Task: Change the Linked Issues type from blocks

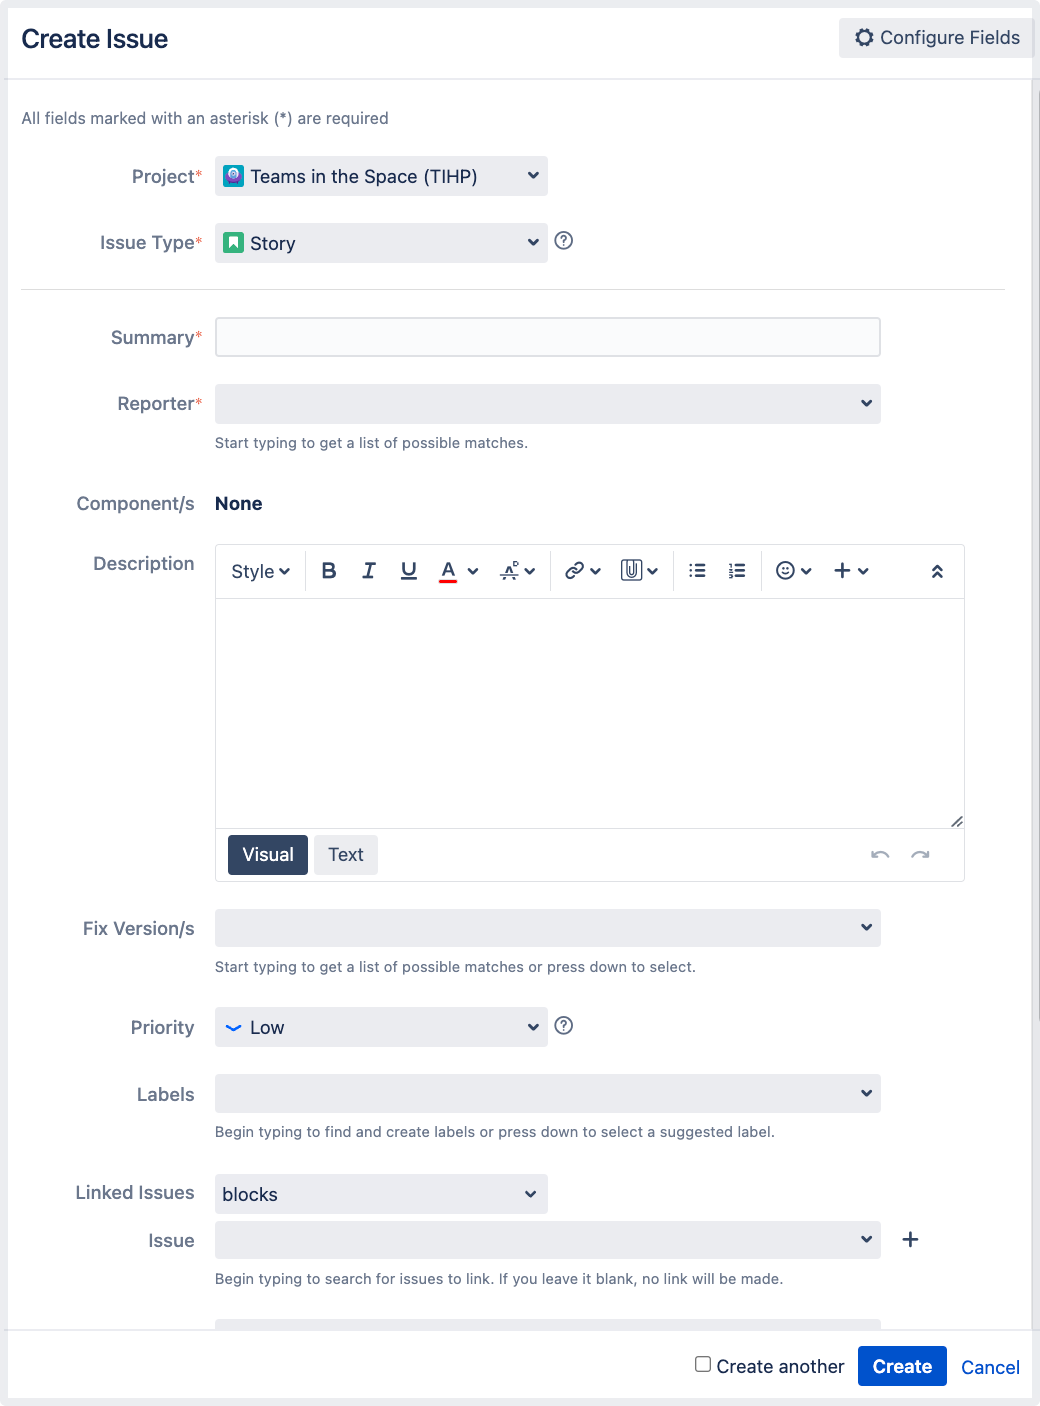Action: pyautogui.click(x=380, y=1193)
